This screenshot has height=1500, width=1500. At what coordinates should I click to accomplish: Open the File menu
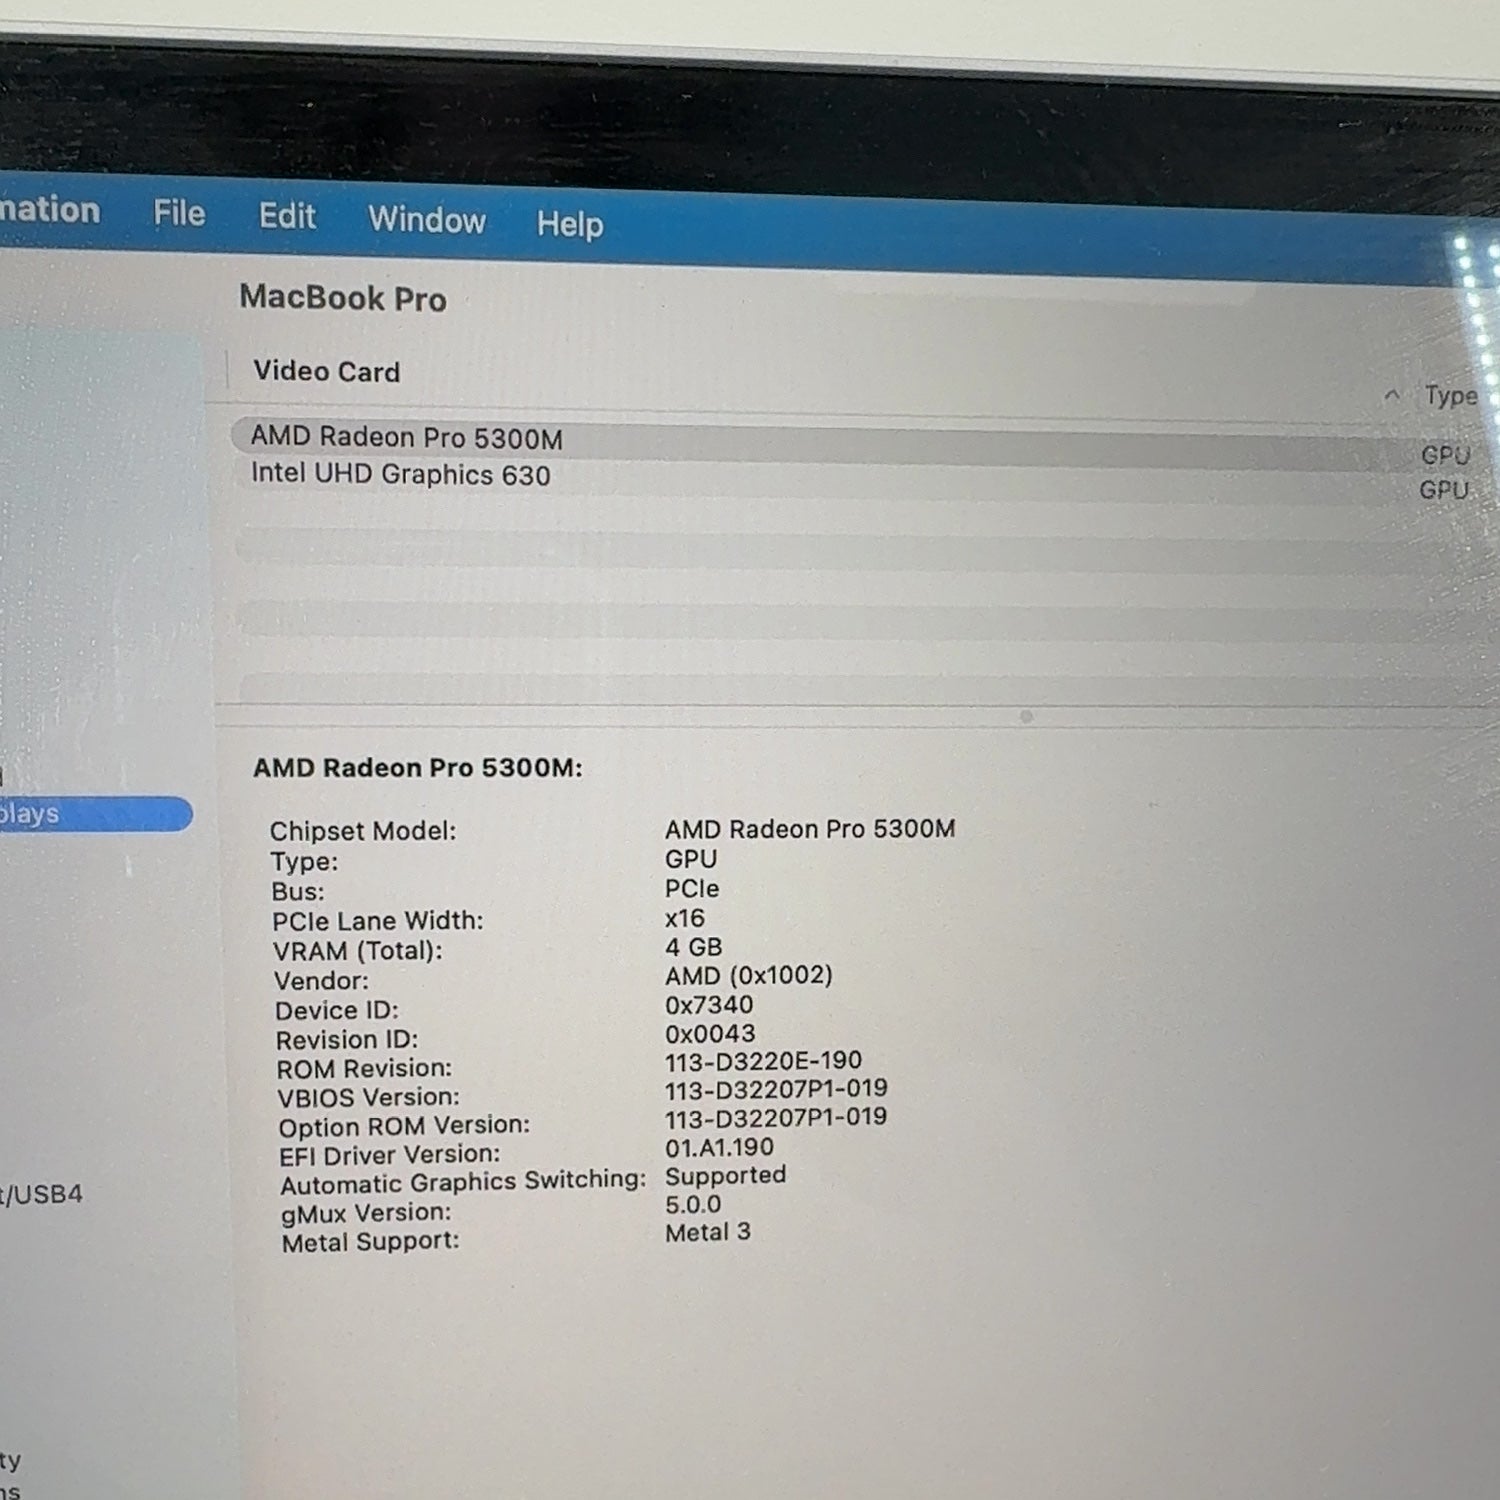pyautogui.click(x=179, y=213)
